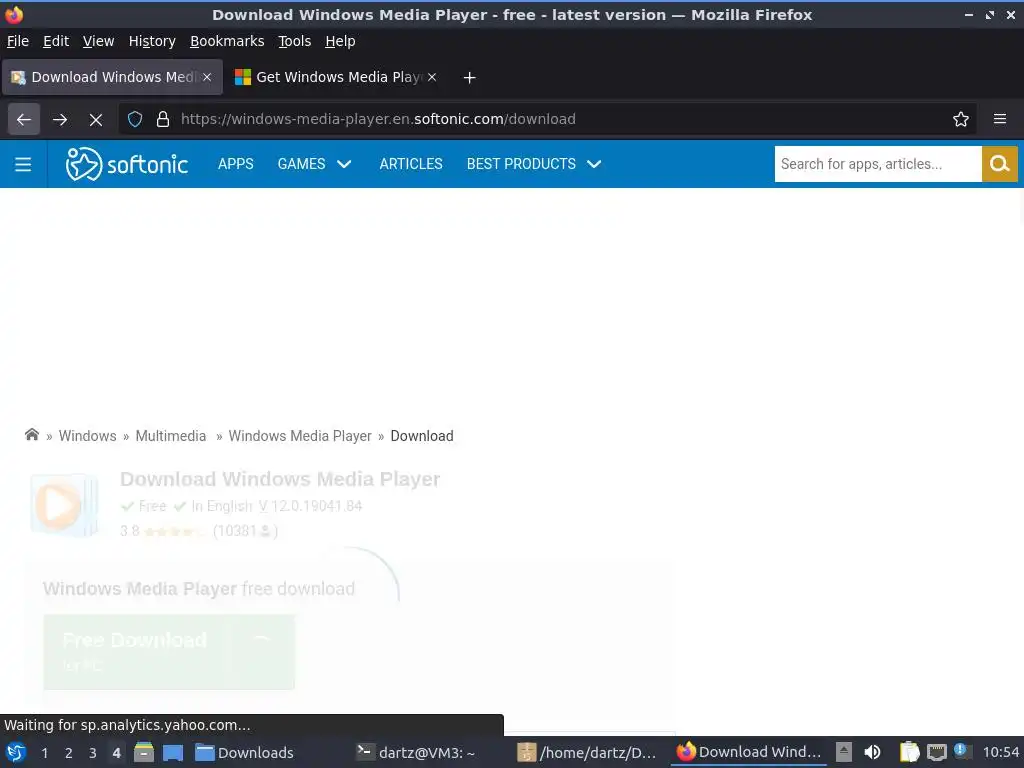Switch to workspace 3
The image size is (1024, 768).
tap(93, 753)
